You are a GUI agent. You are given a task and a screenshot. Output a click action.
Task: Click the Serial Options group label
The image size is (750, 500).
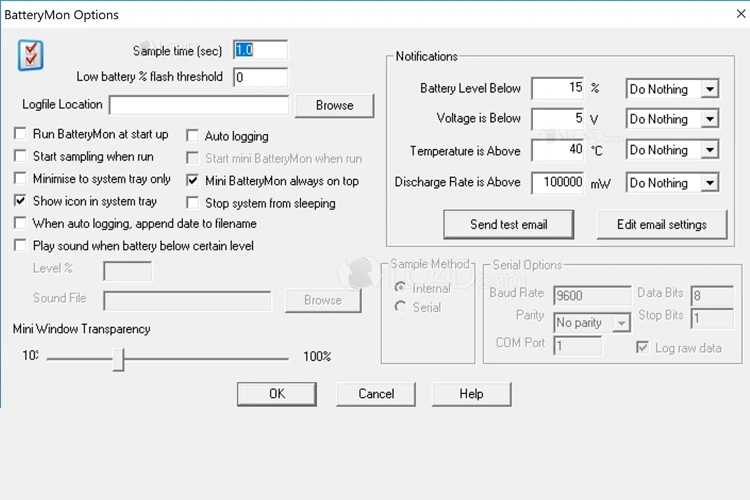click(x=527, y=265)
